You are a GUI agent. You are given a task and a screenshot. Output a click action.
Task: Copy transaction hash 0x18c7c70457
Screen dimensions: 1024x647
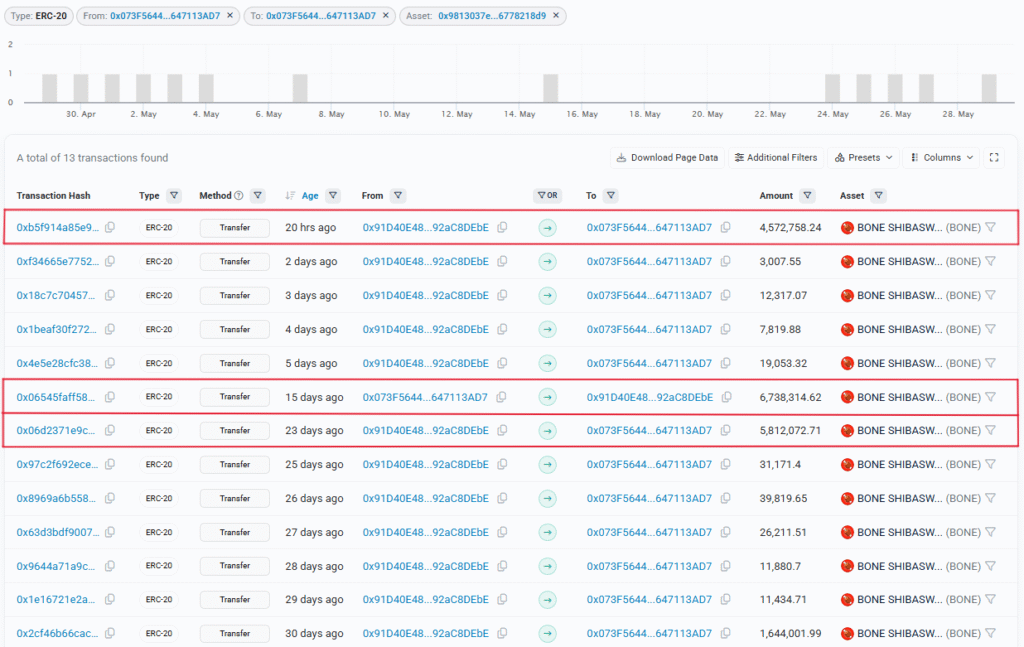pyautogui.click(x=110, y=295)
